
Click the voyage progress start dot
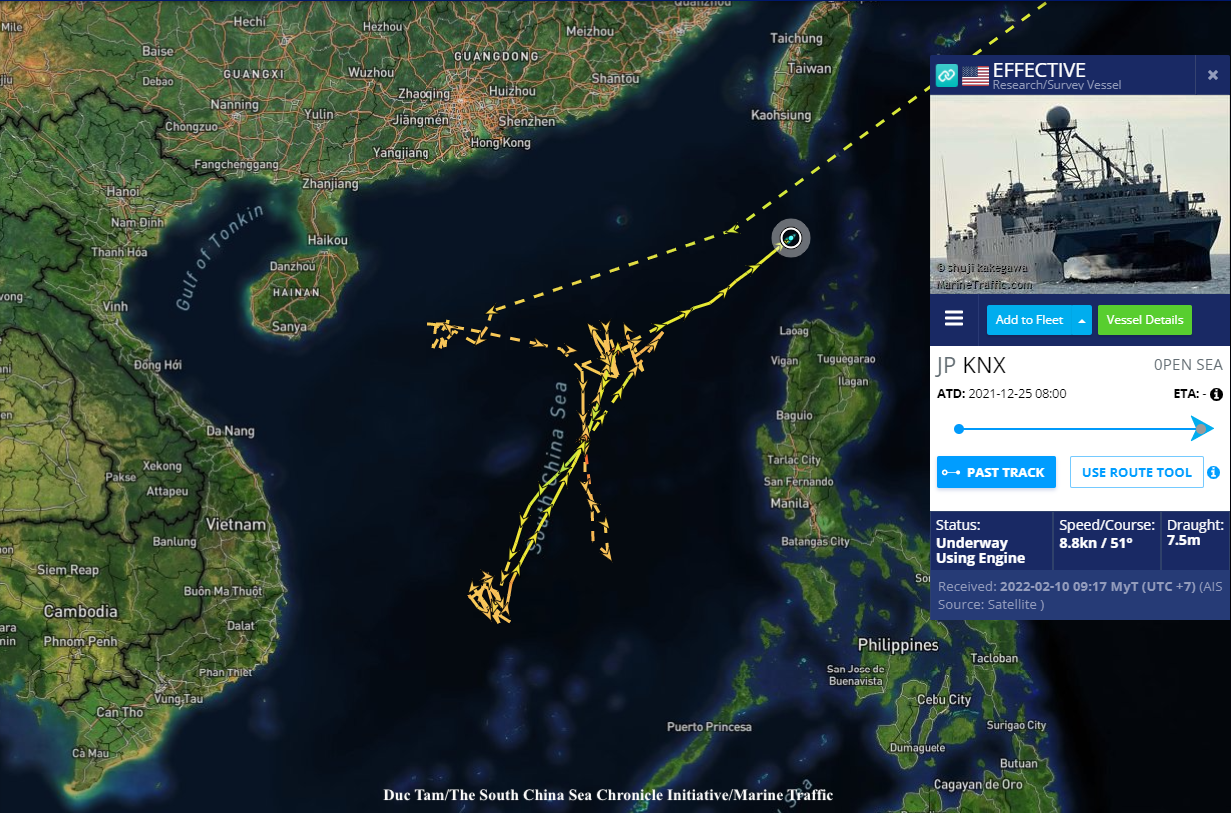click(959, 429)
